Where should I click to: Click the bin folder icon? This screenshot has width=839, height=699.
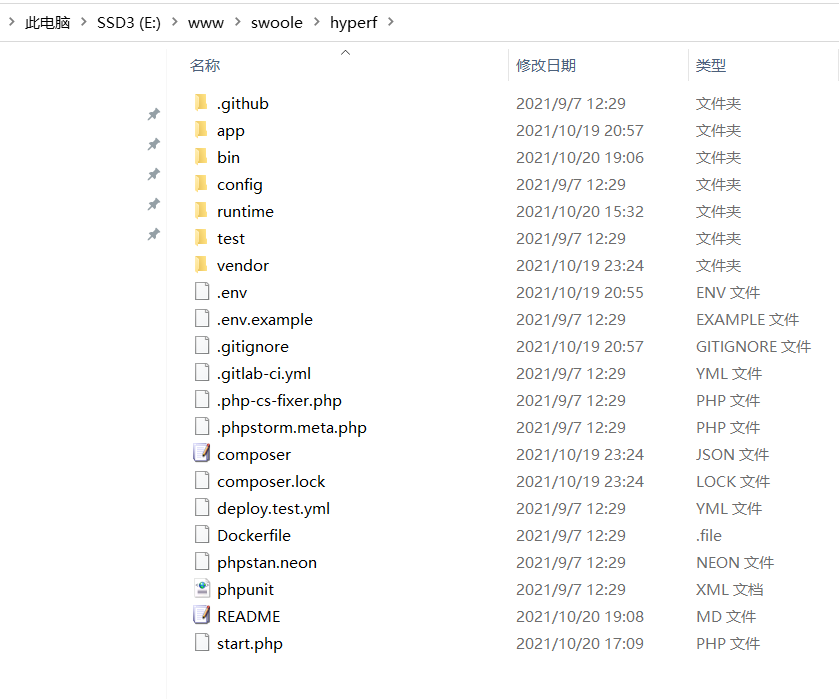coord(202,157)
